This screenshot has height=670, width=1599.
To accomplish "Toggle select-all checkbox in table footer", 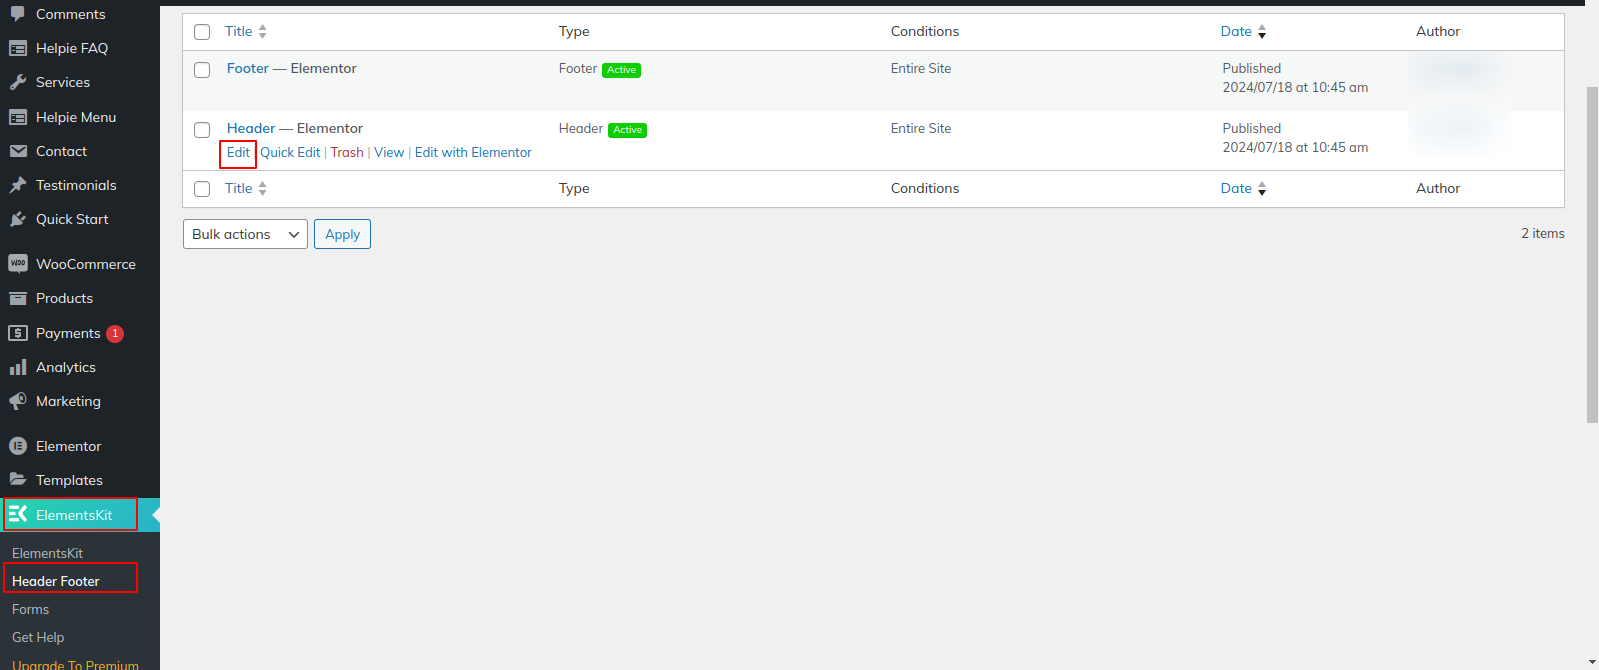I will pos(202,189).
